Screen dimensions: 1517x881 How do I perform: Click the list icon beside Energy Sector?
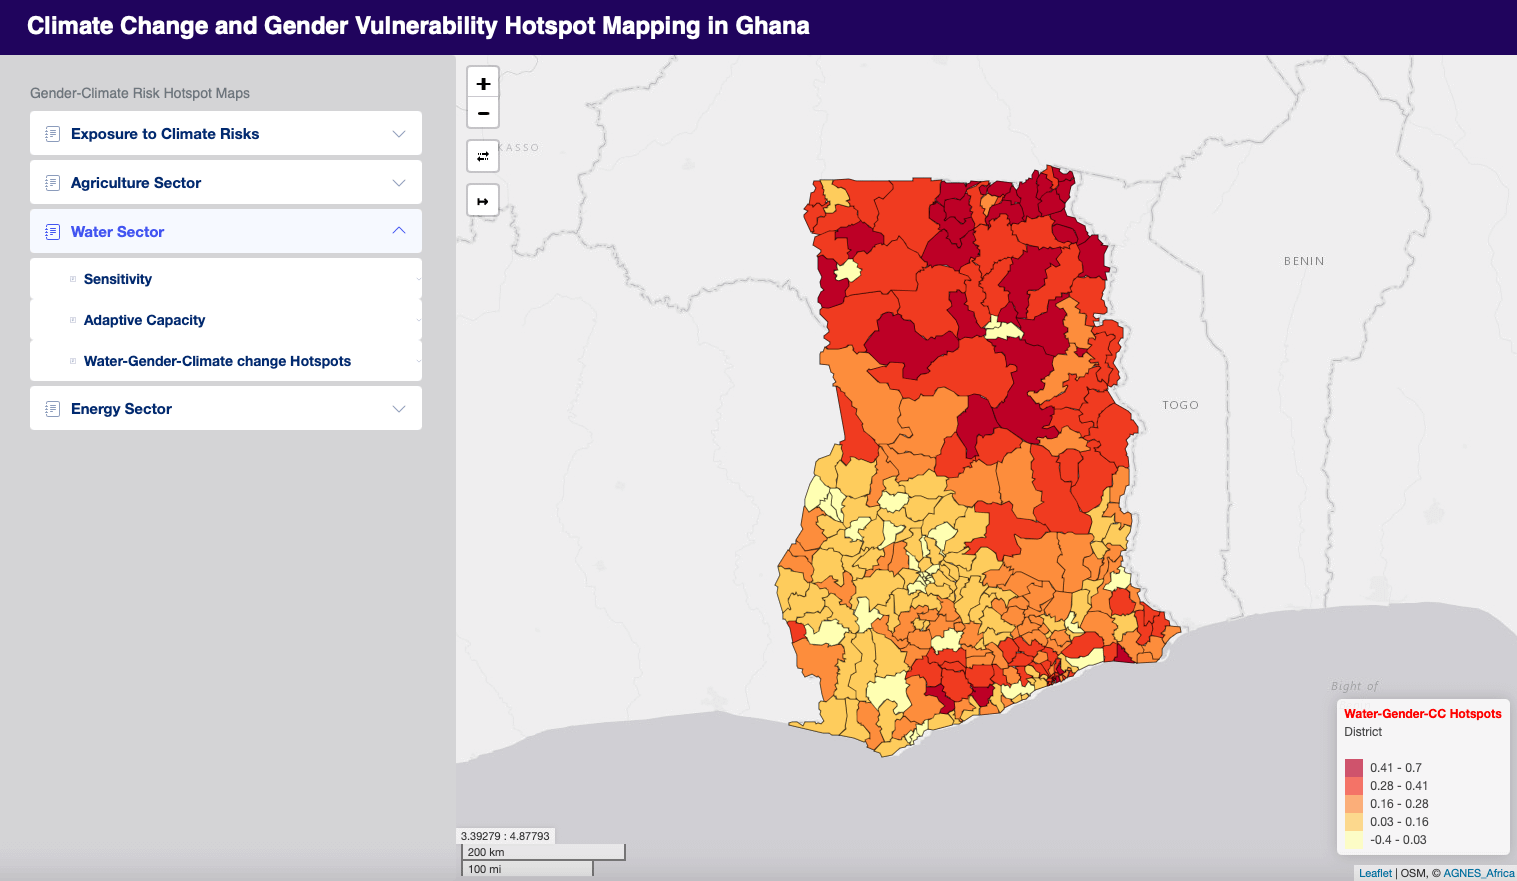(x=50, y=408)
